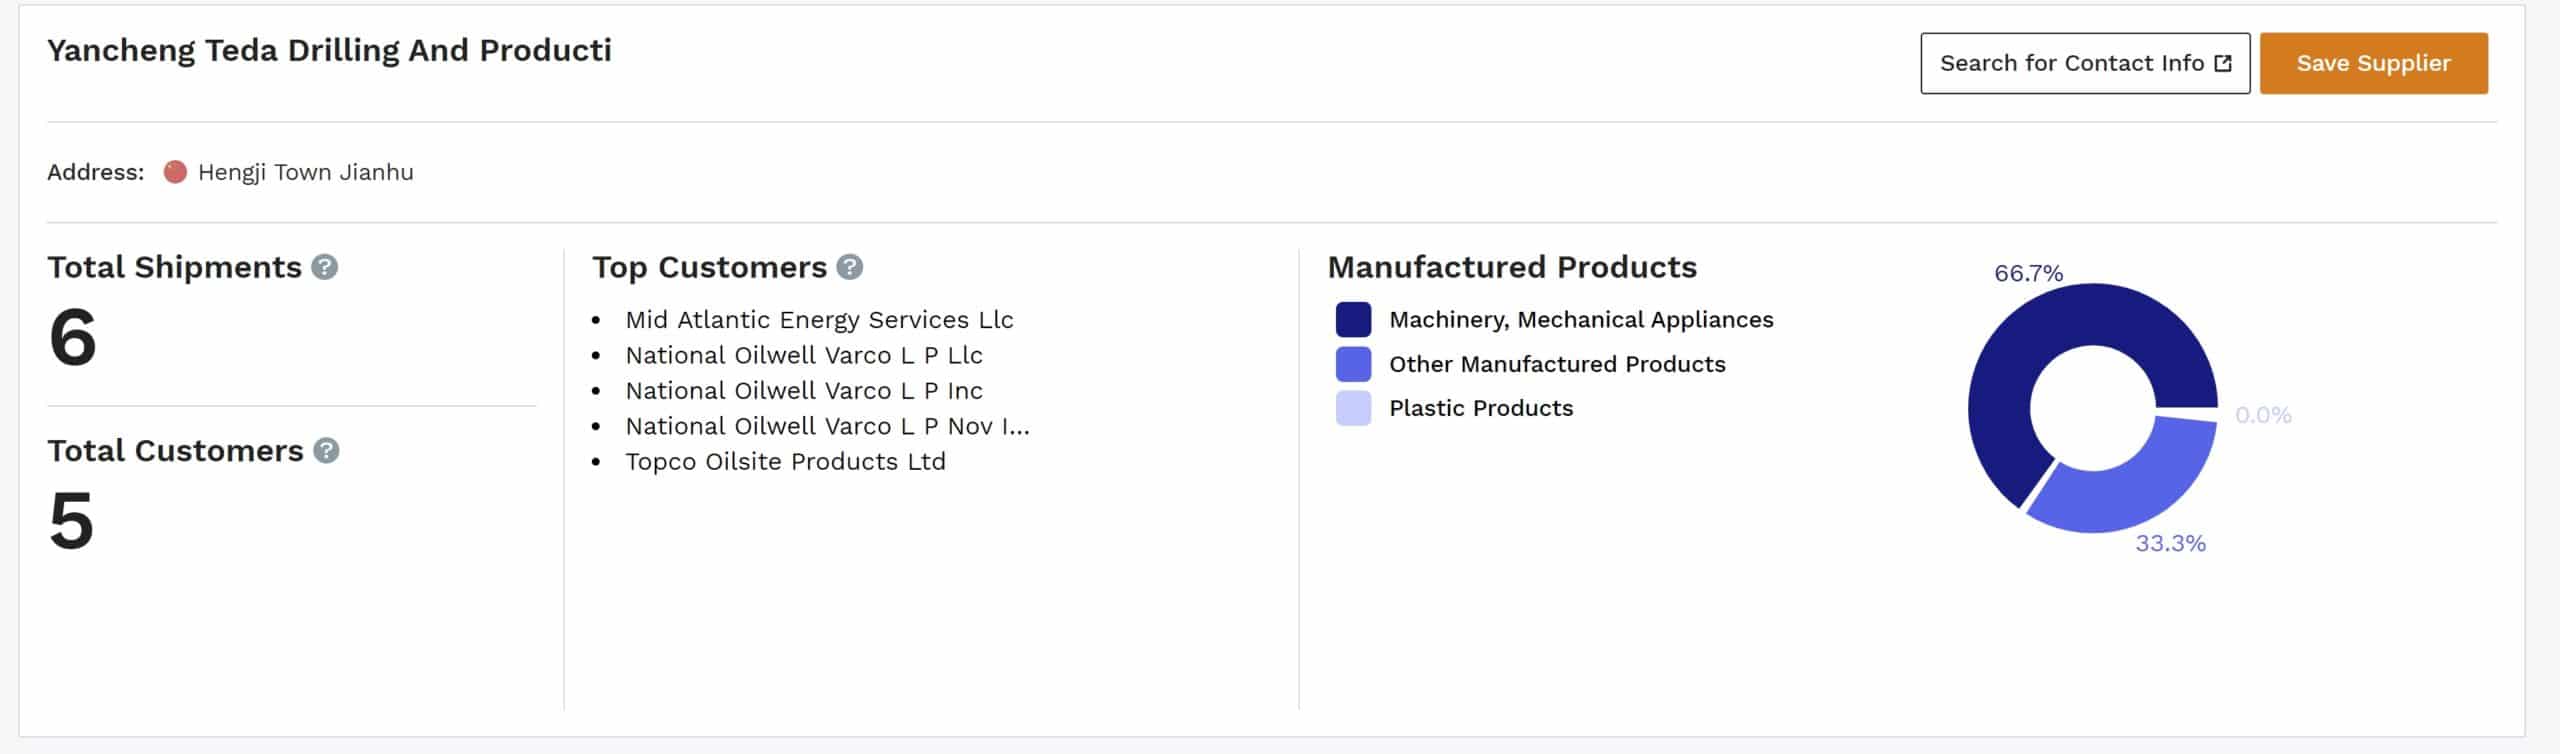Click the Total Customers help icon
This screenshot has height=754, width=2560.
click(326, 451)
